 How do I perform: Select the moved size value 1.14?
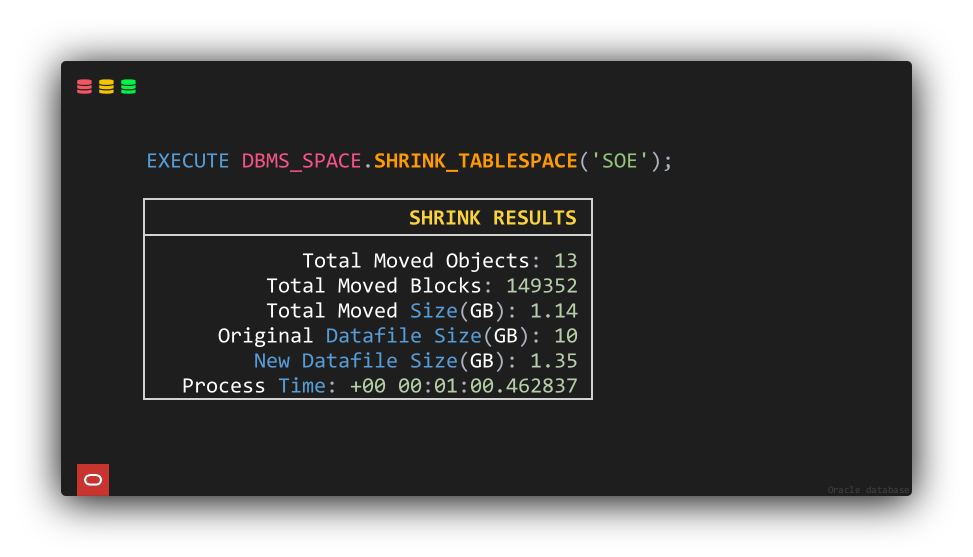pos(554,311)
